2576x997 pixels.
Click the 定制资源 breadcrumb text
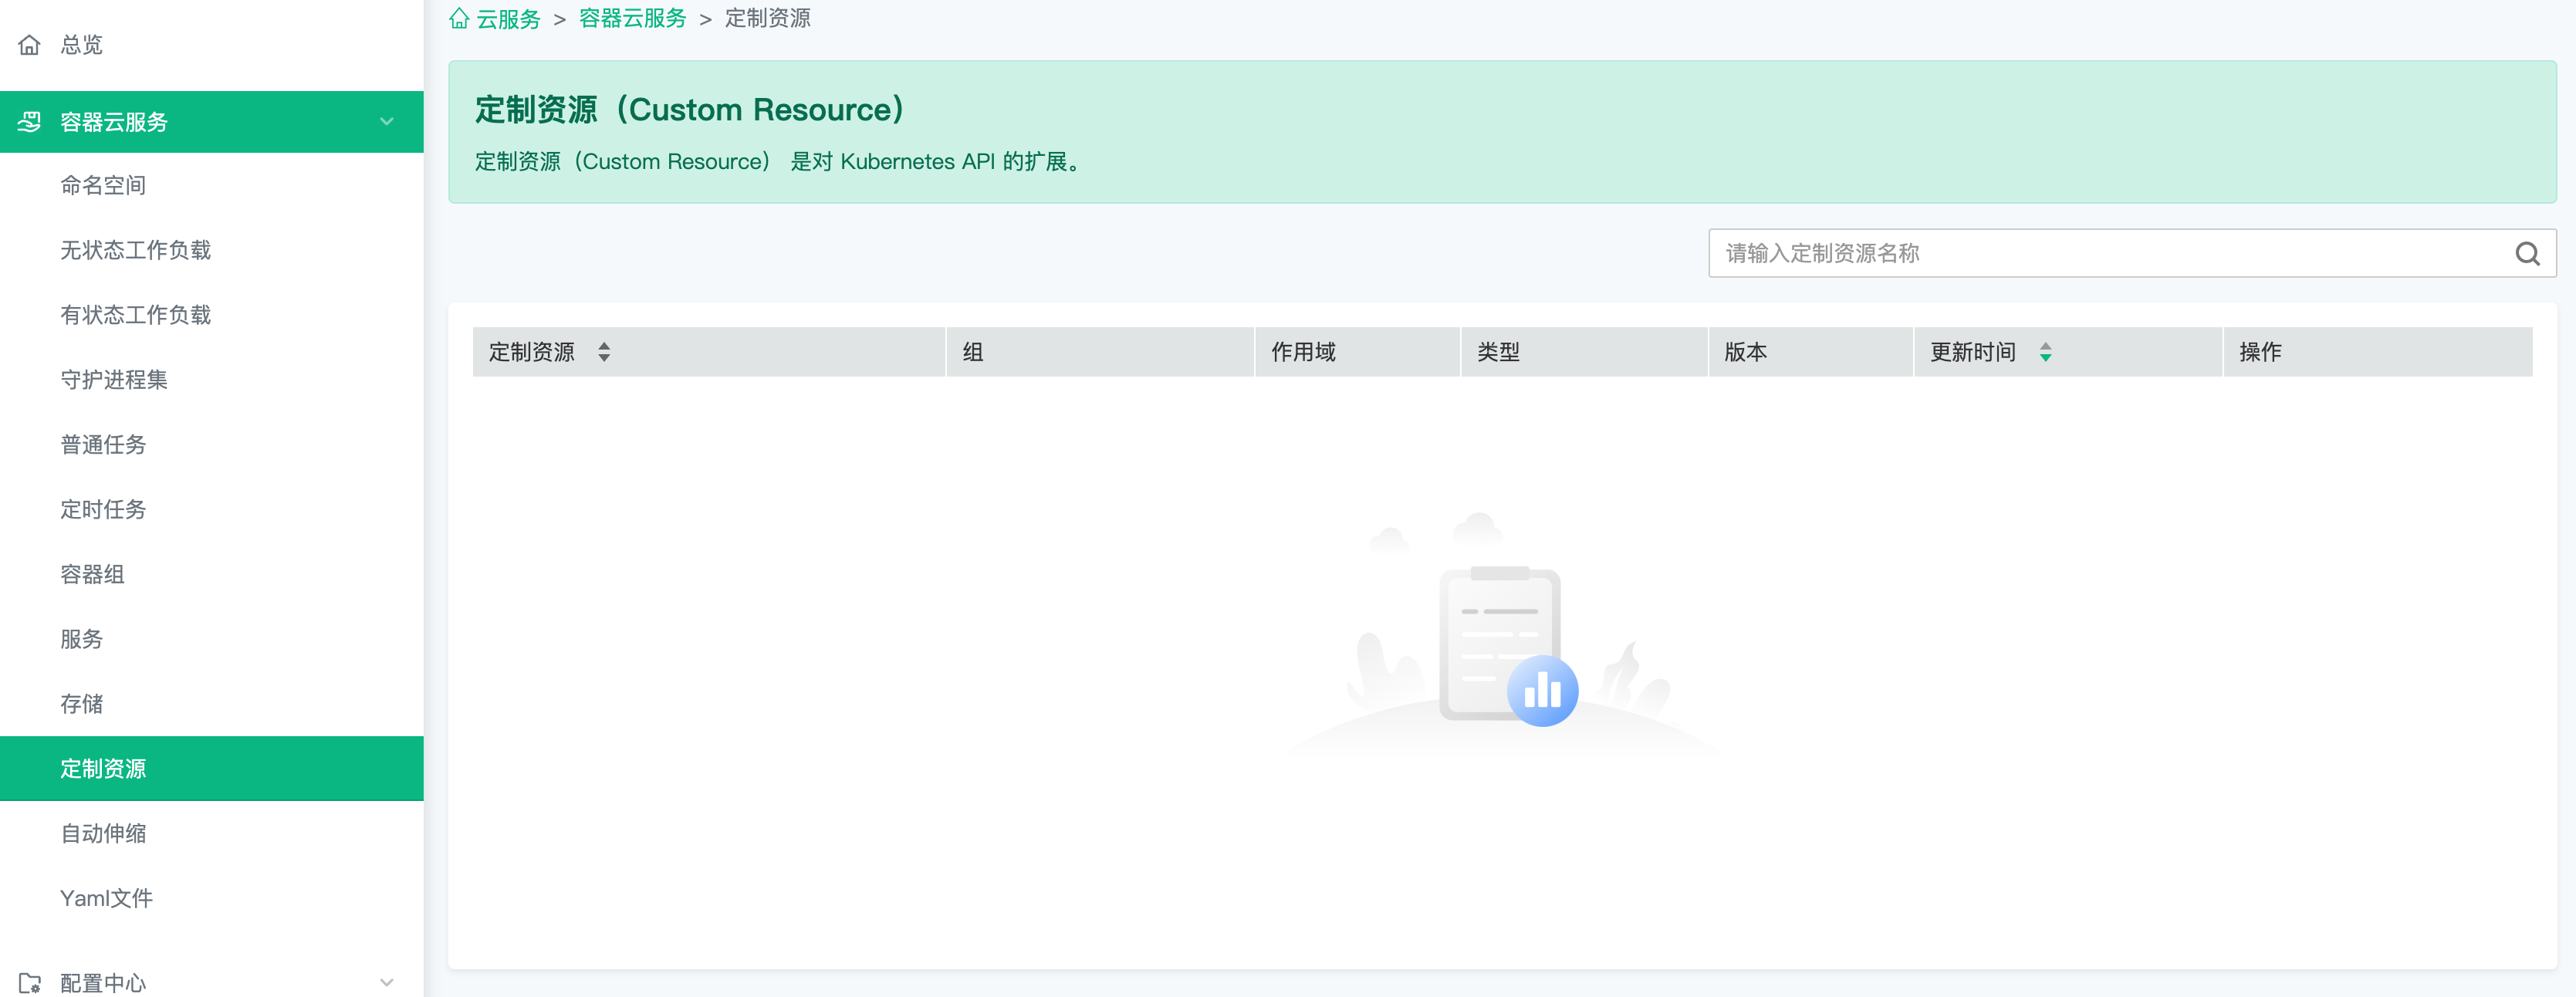point(767,18)
